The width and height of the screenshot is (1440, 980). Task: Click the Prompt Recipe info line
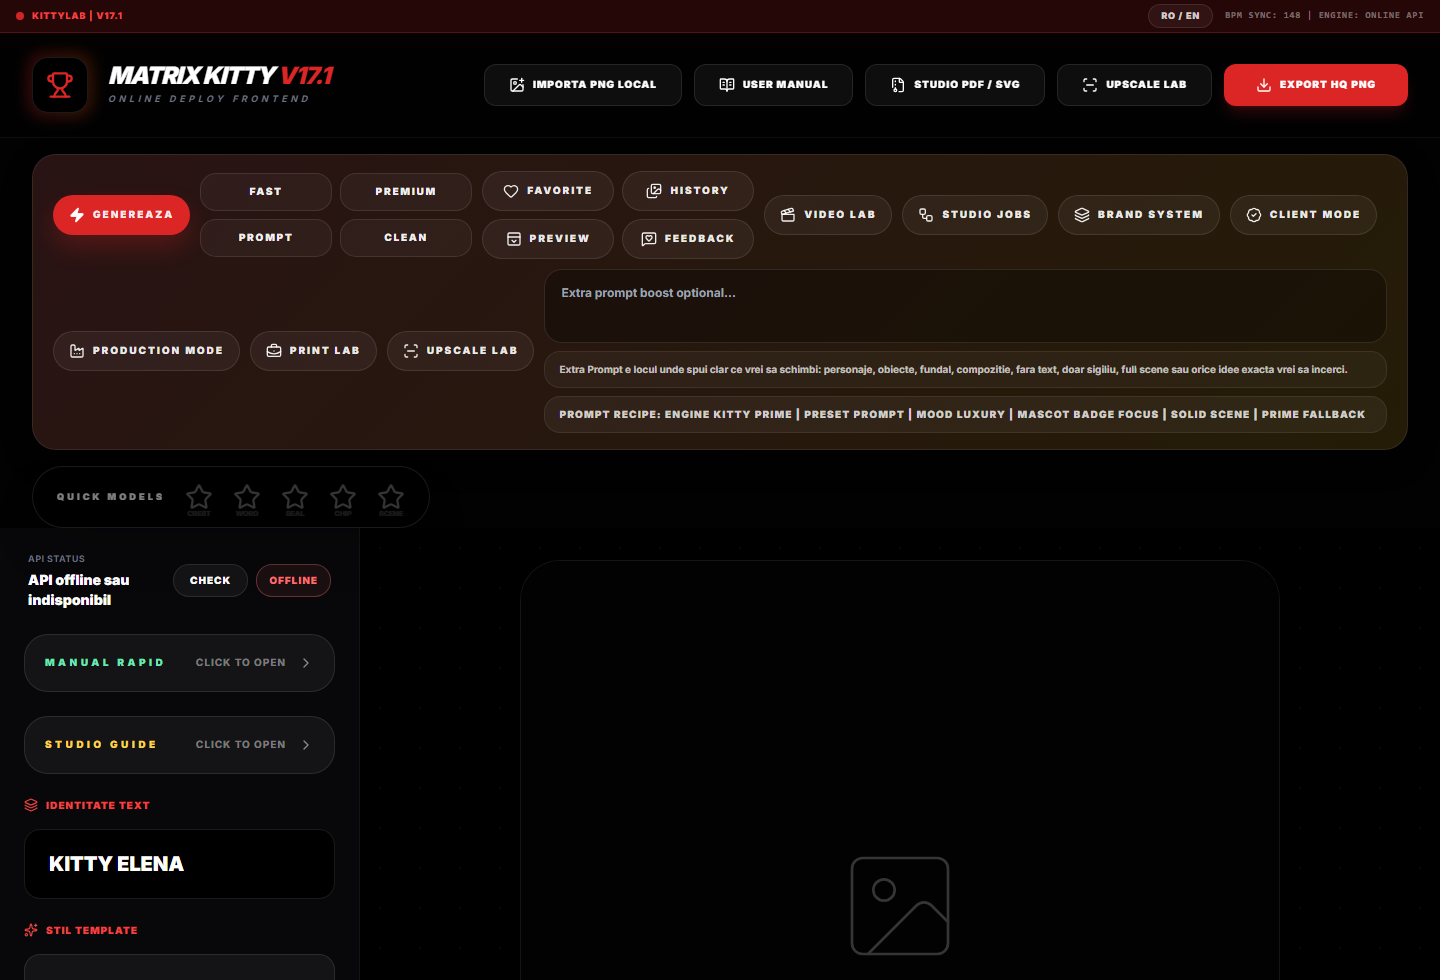click(965, 414)
